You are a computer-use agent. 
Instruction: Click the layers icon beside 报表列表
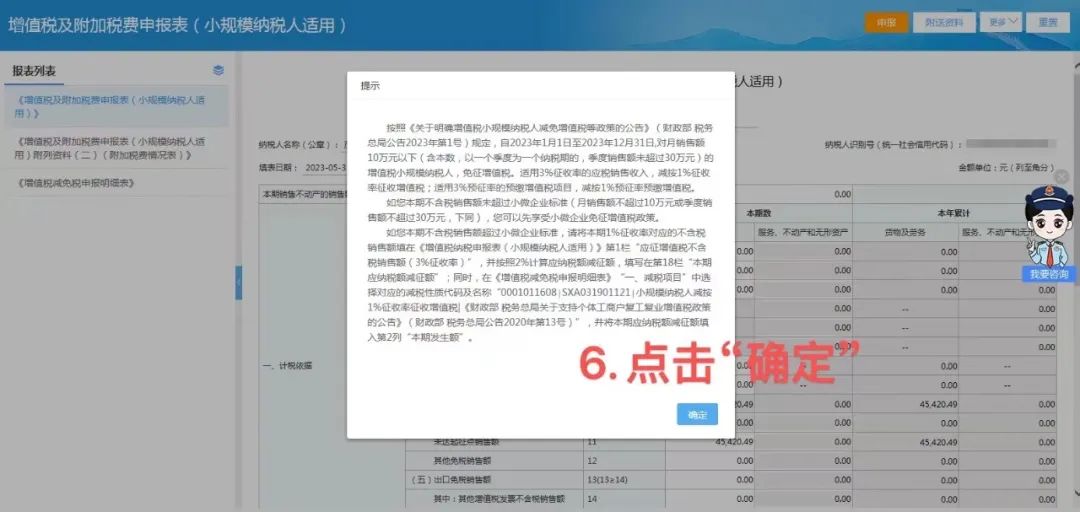click(x=218, y=70)
